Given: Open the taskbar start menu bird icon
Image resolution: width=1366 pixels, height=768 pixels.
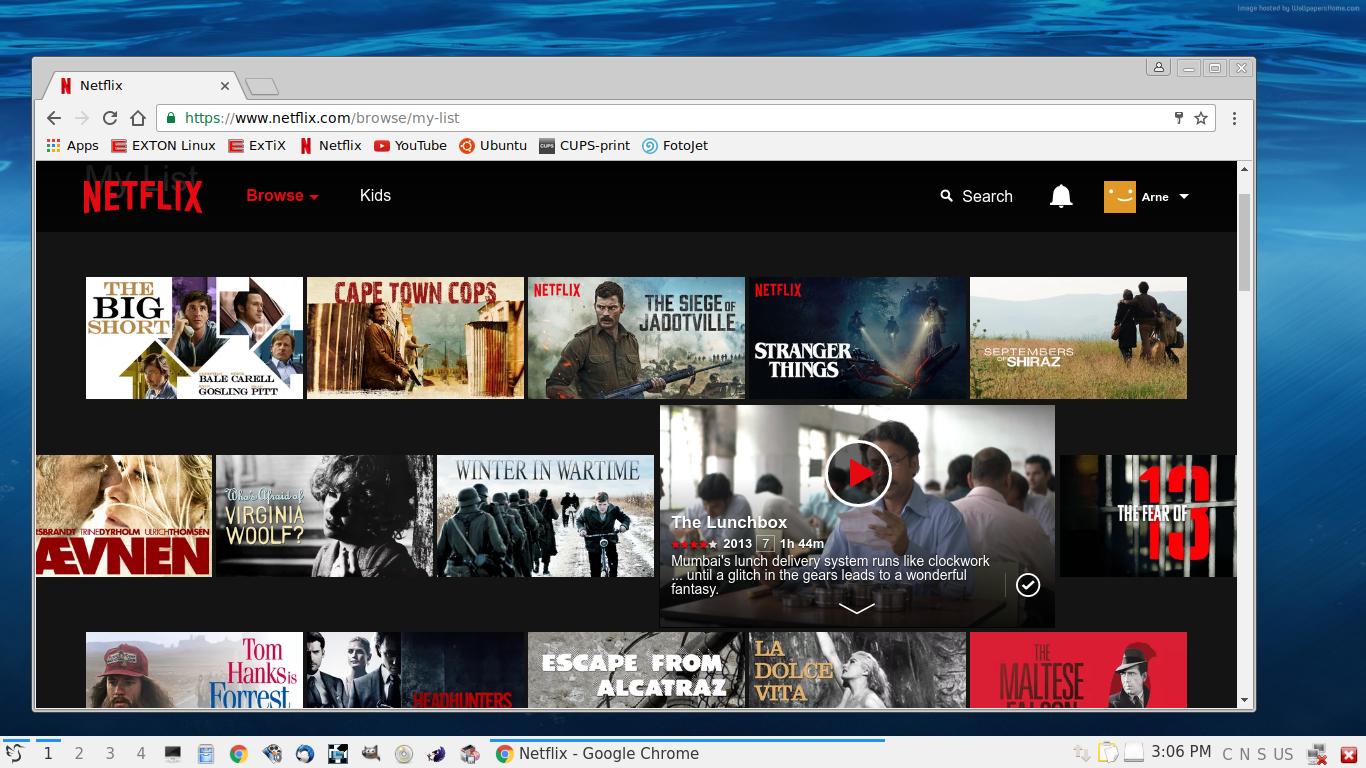Looking at the screenshot, I should point(14,754).
